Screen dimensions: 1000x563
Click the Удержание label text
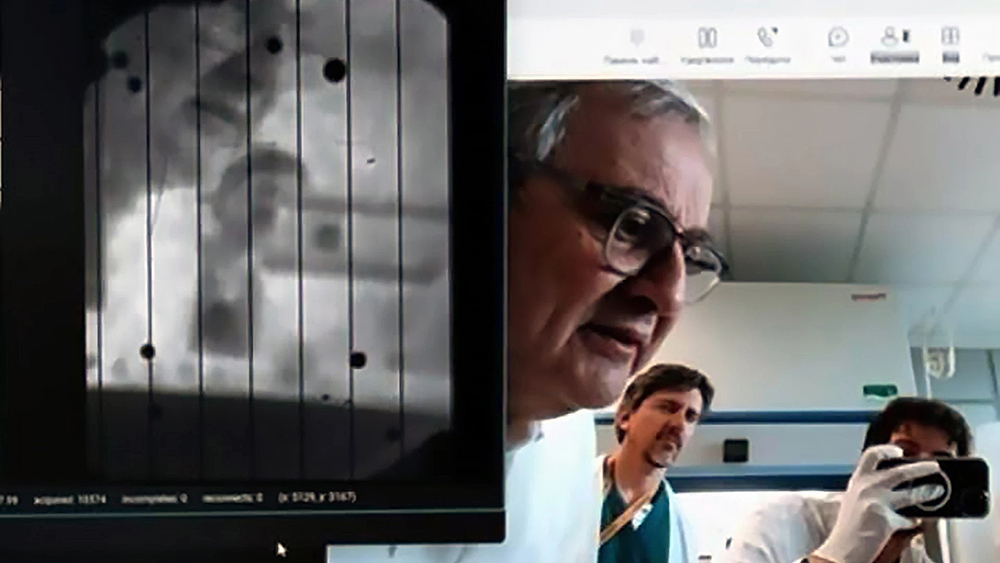point(707,60)
